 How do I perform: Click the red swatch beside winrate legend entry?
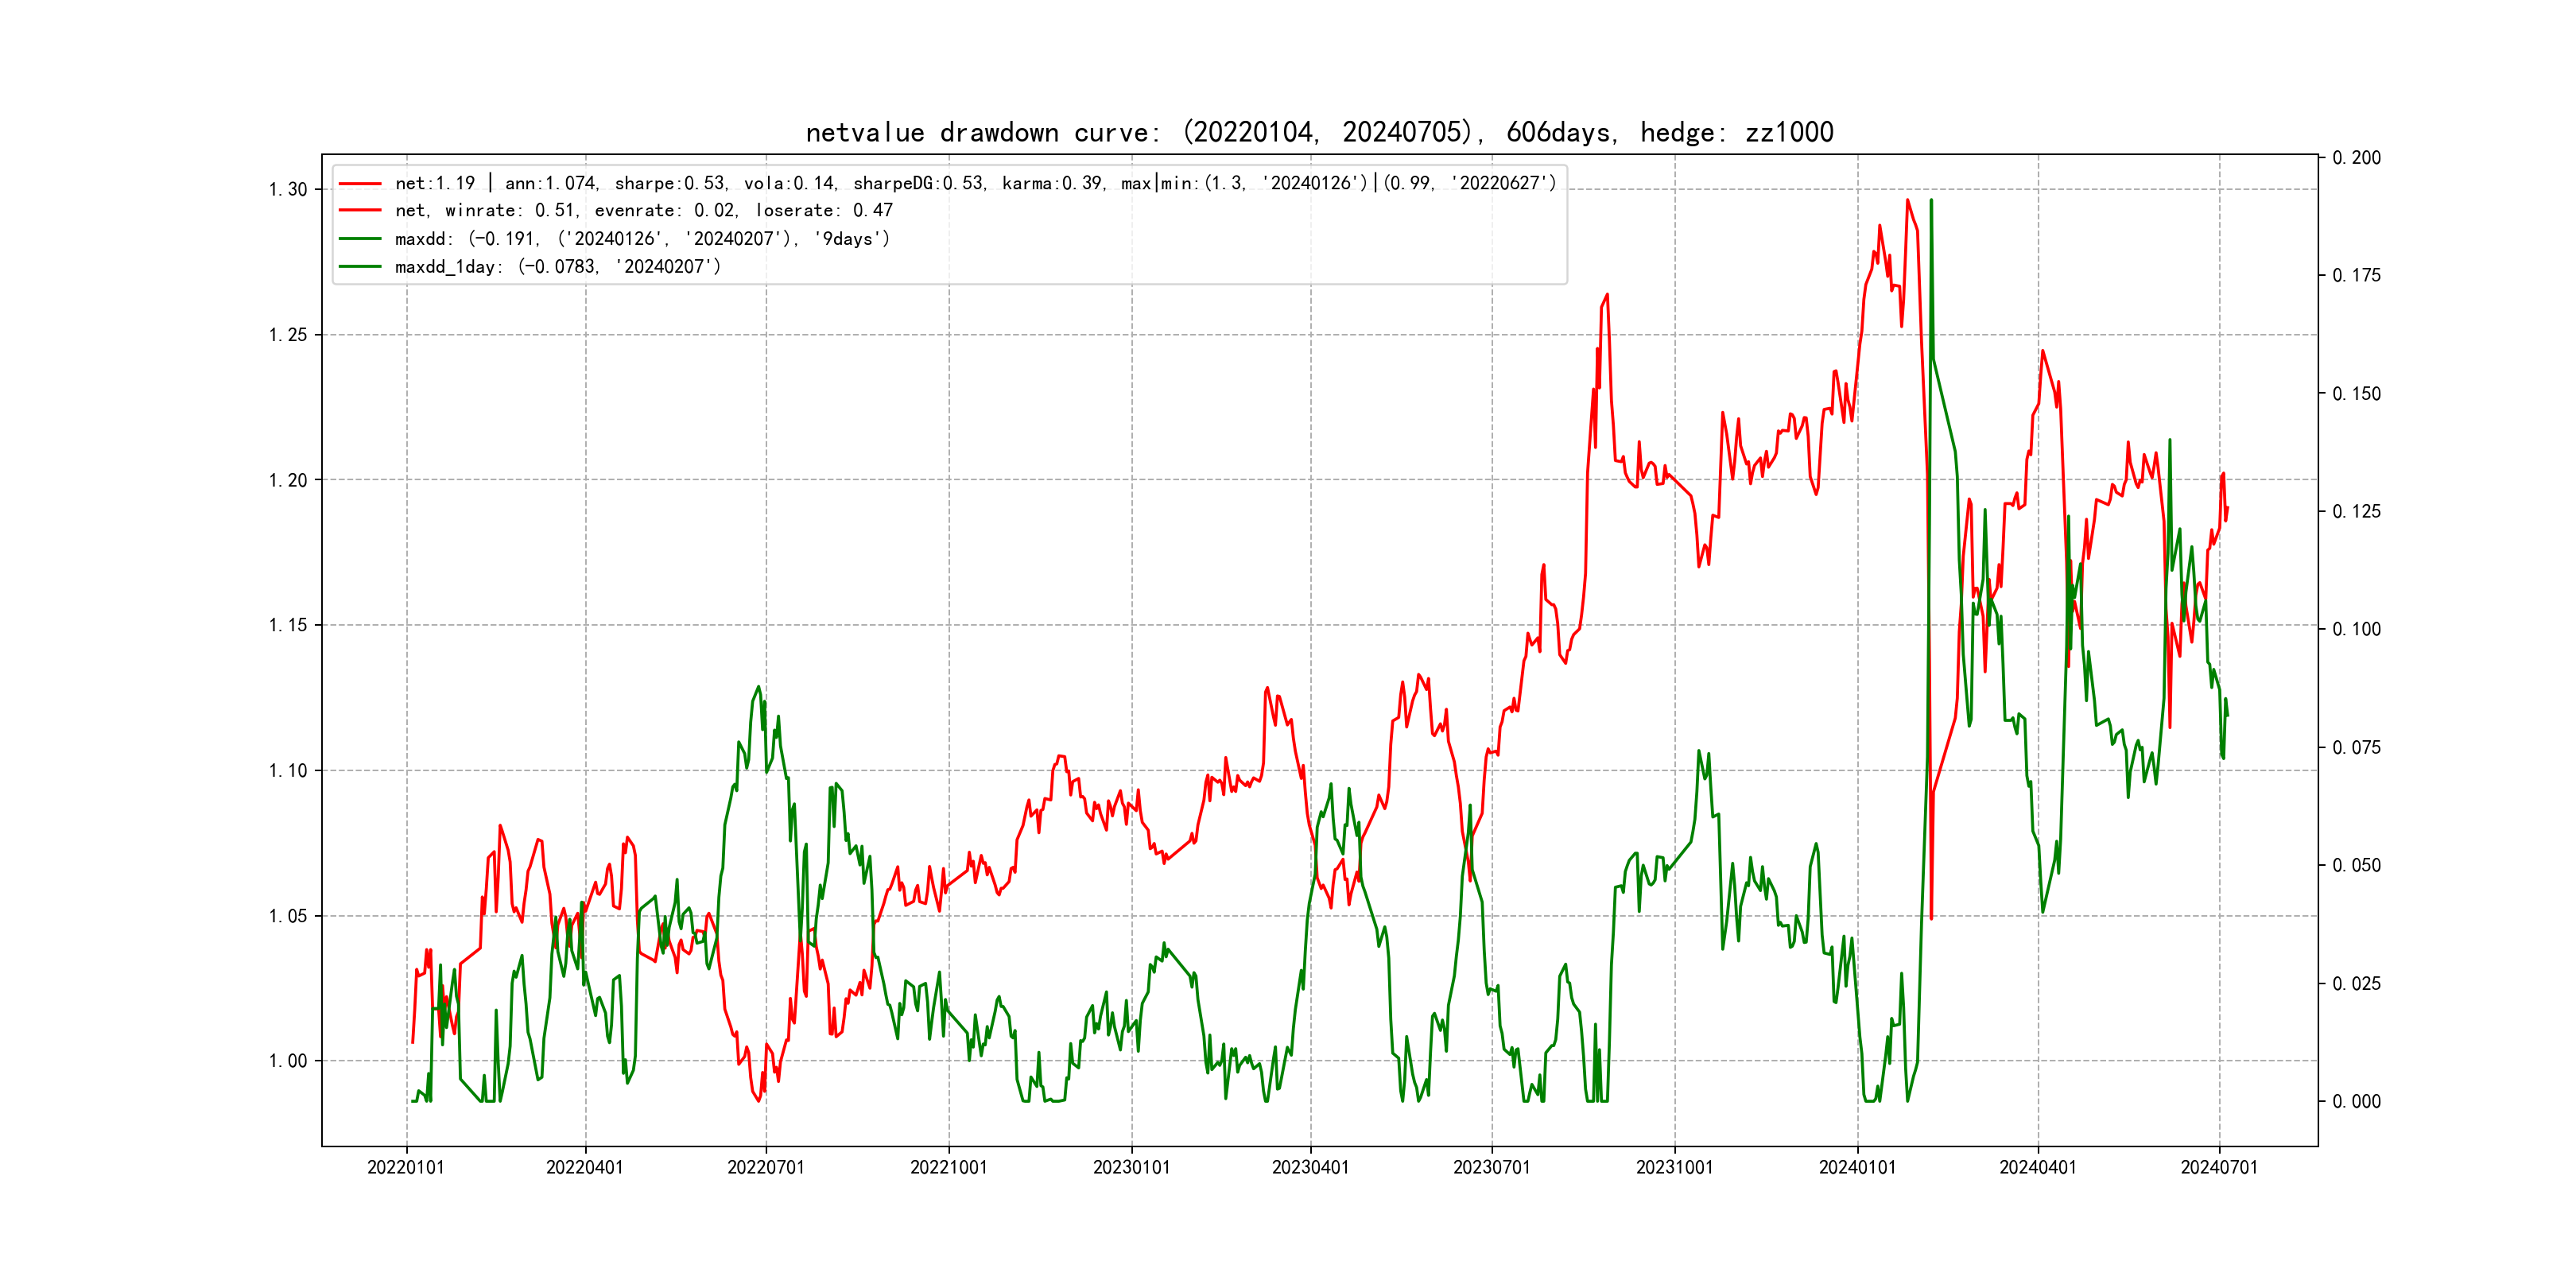tap(360, 211)
